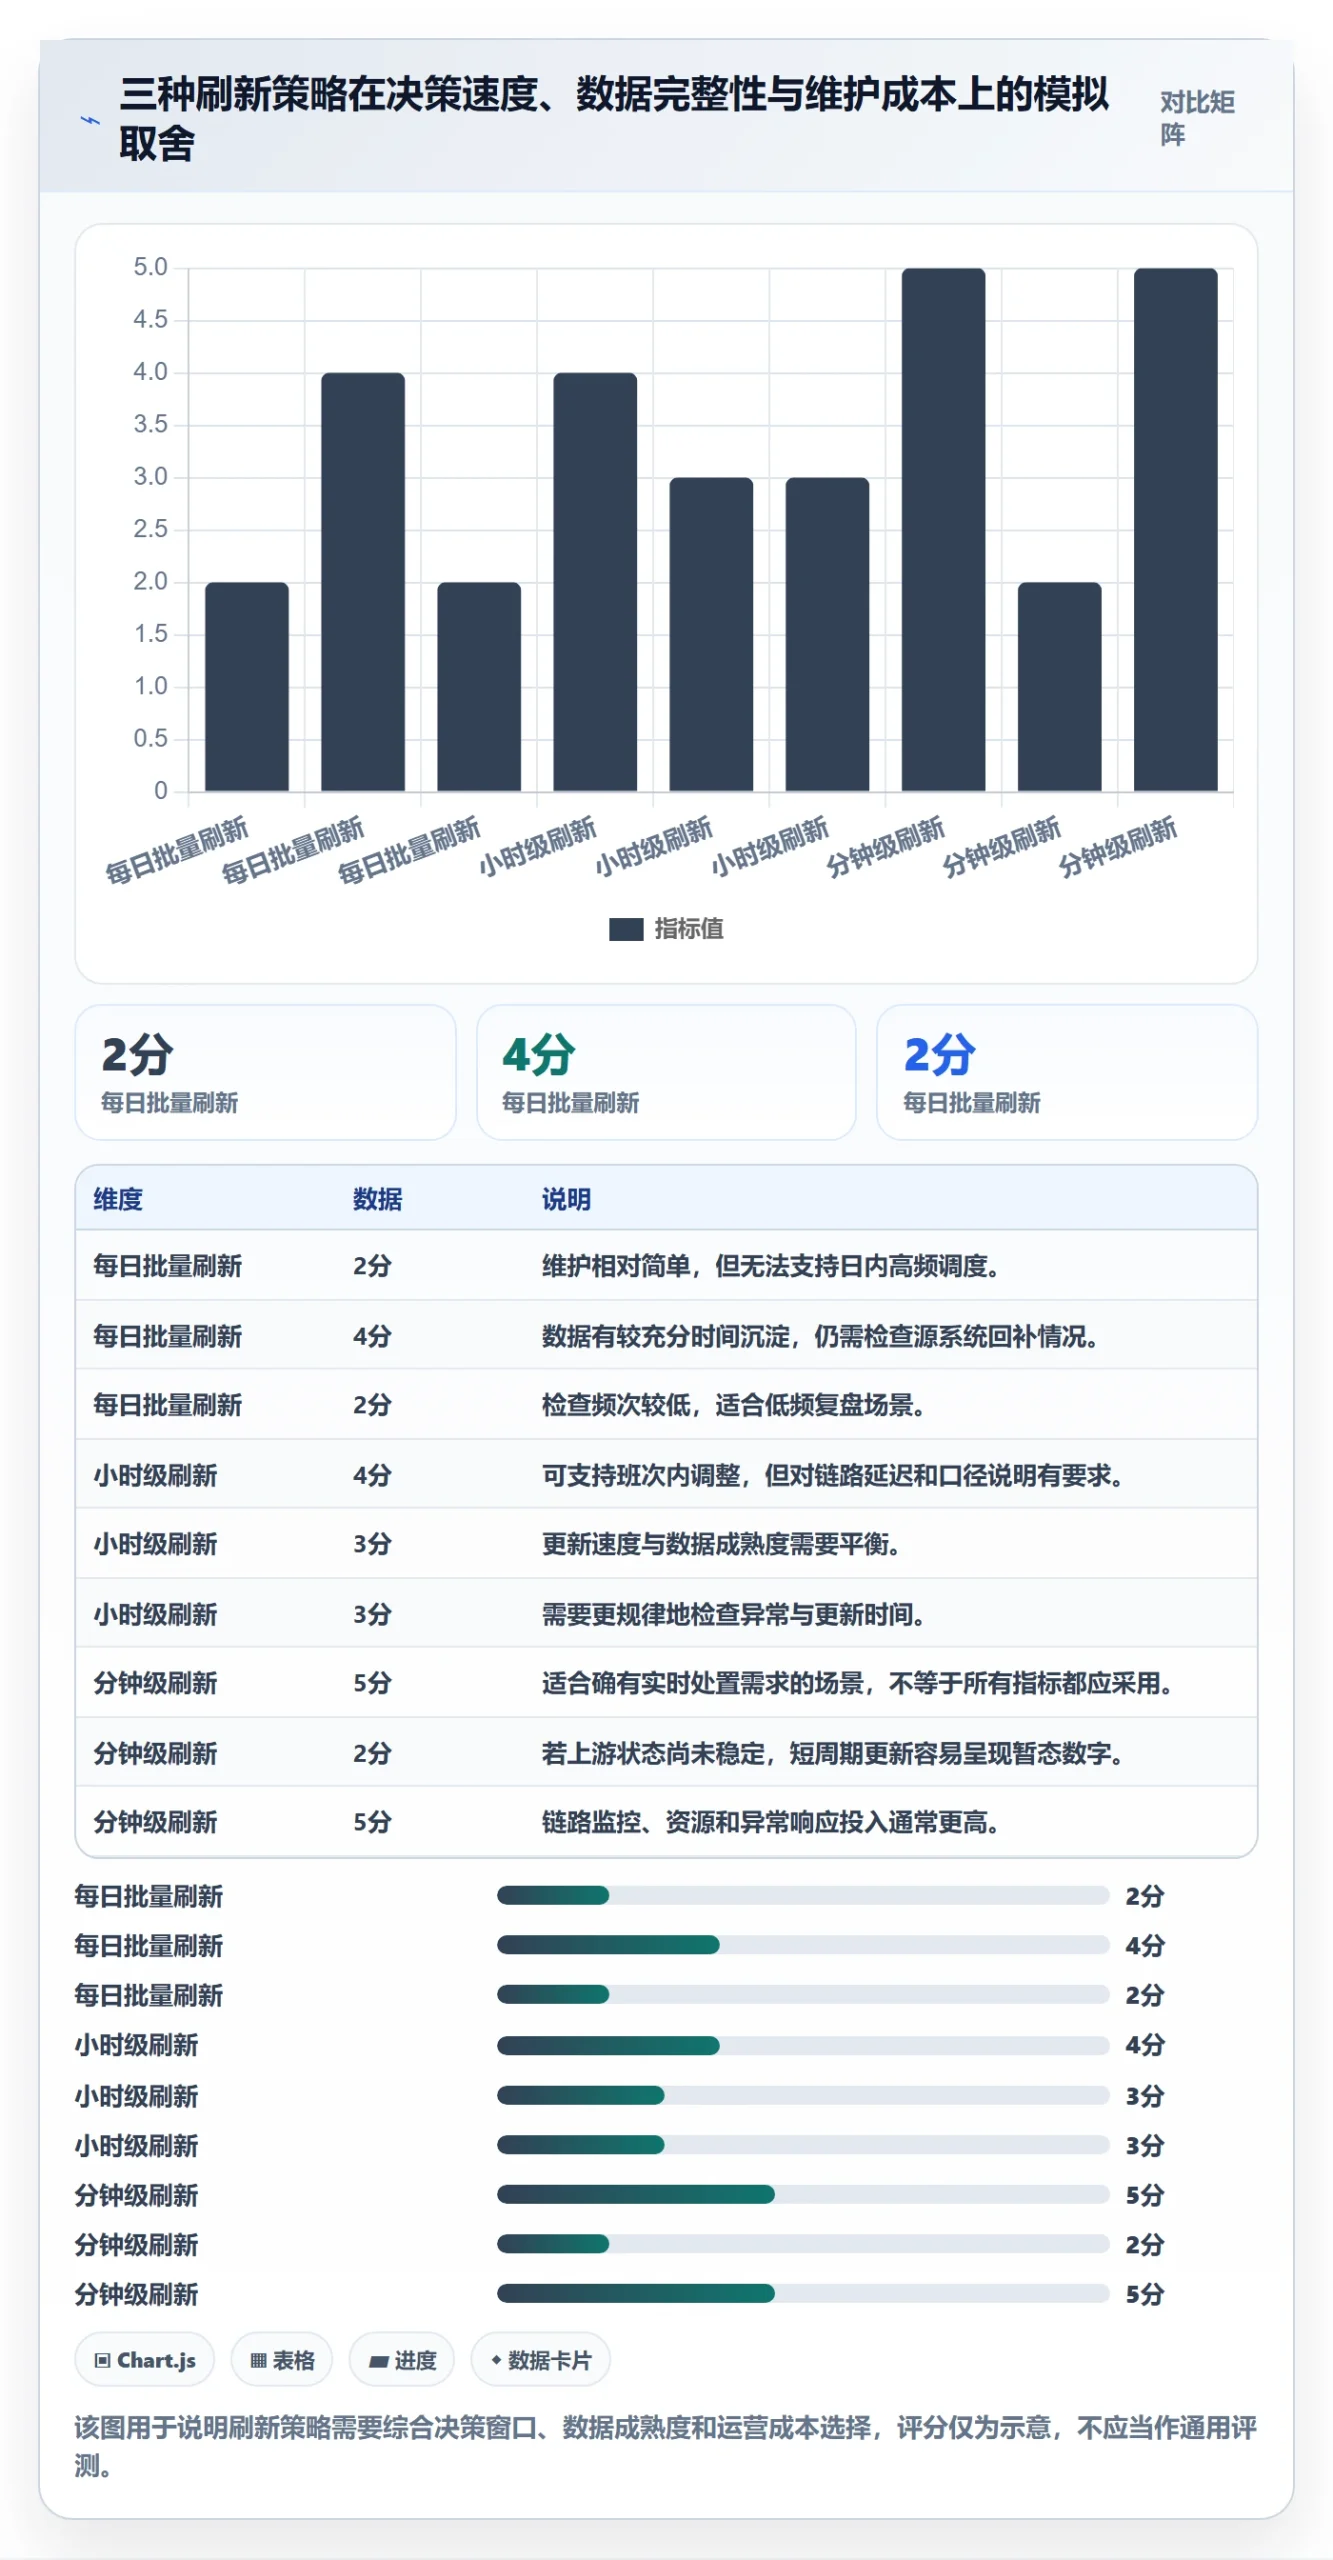Select the row 更新速度与数据成熟度需要平衡
This screenshot has width=1333, height=2560.
tap(666, 1544)
